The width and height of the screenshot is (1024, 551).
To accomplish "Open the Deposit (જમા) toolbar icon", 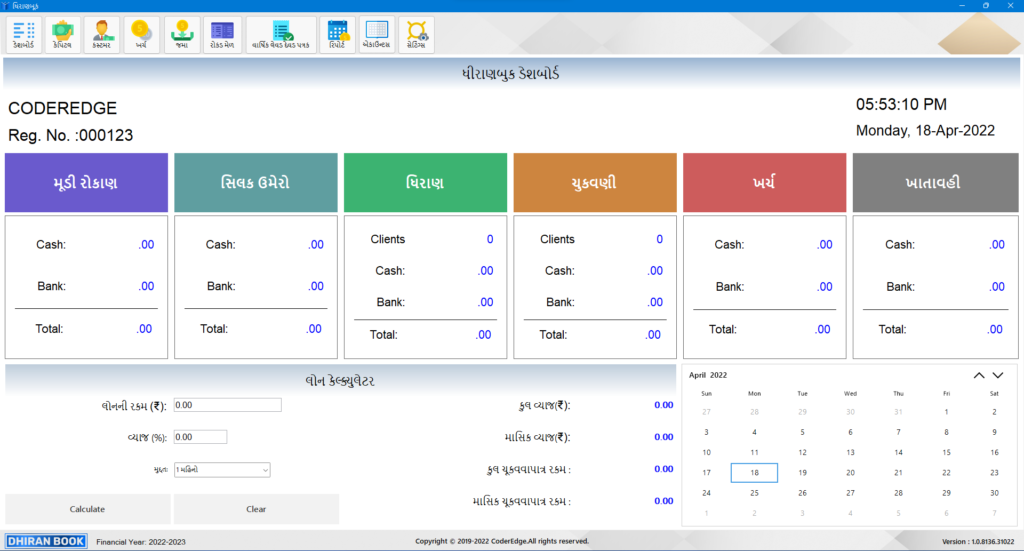I will [x=181, y=34].
